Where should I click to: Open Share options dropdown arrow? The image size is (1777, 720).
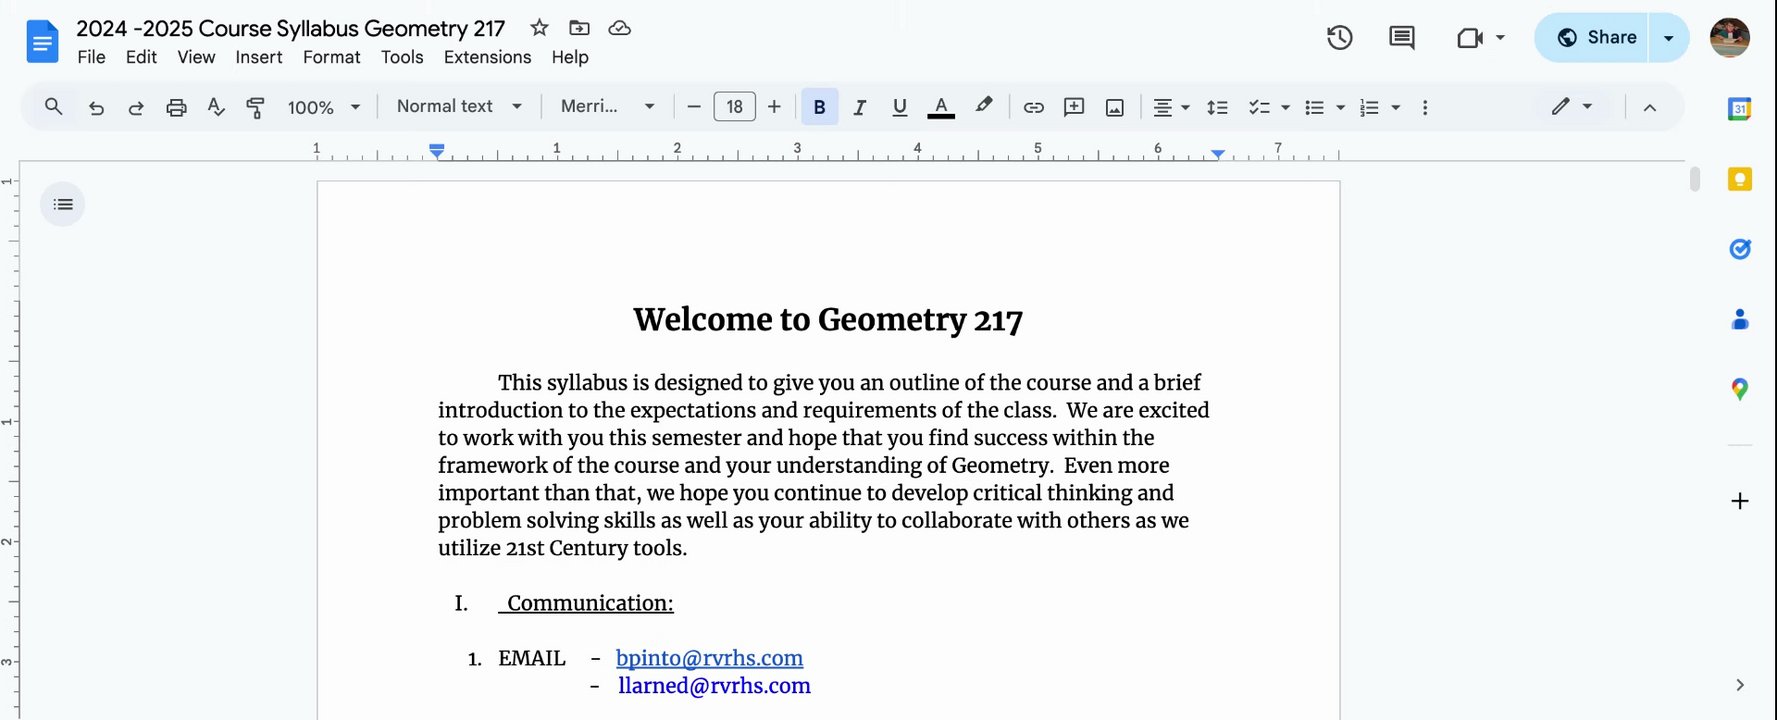click(1668, 38)
